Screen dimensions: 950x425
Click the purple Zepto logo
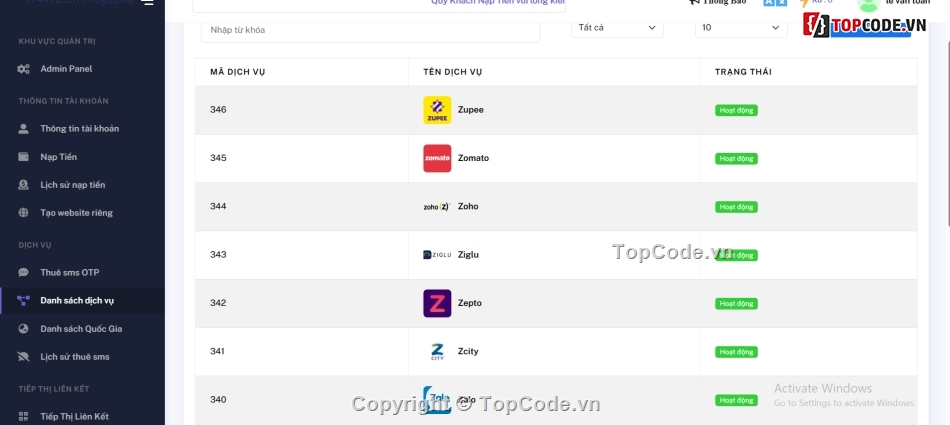[437, 303]
